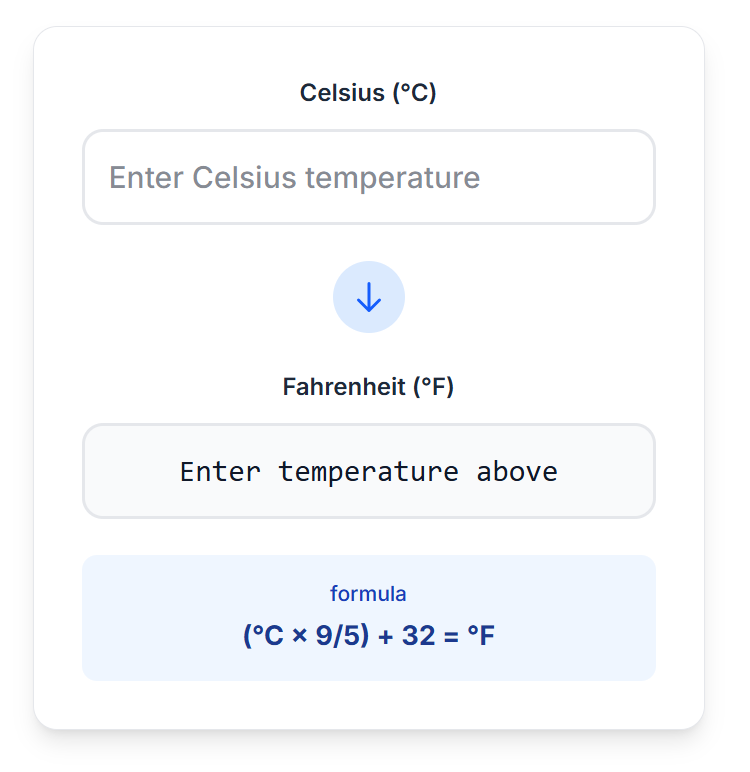
Task: Click the light blue formula panel
Action: coord(369,618)
